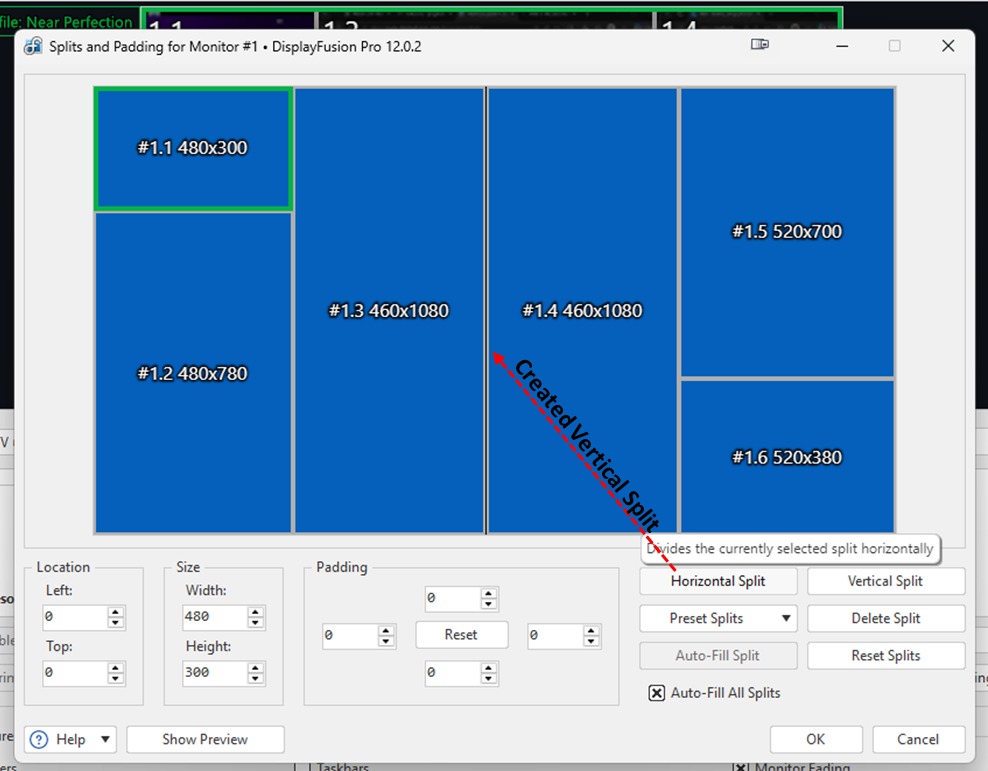Screen dimensions: 988x771
Task: Open the Preset Splits dropdown
Action: (x=718, y=618)
